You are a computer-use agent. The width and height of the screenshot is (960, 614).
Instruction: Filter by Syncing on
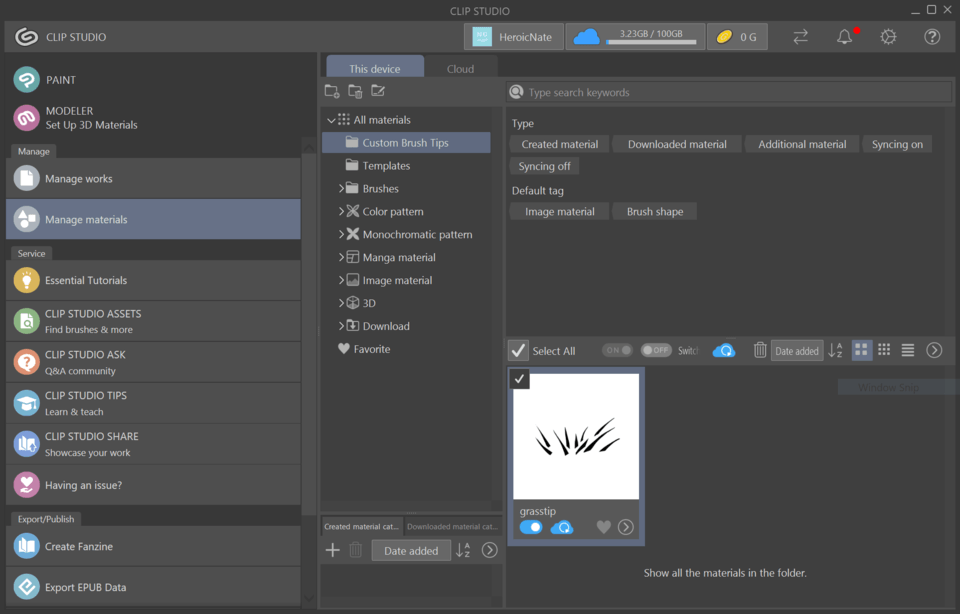tap(897, 144)
